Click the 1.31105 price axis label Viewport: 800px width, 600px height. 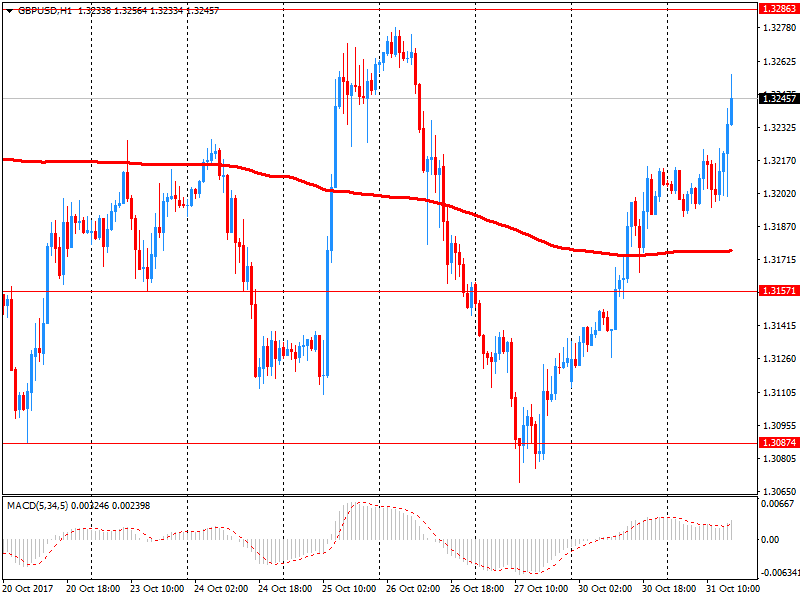tap(779, 392)
